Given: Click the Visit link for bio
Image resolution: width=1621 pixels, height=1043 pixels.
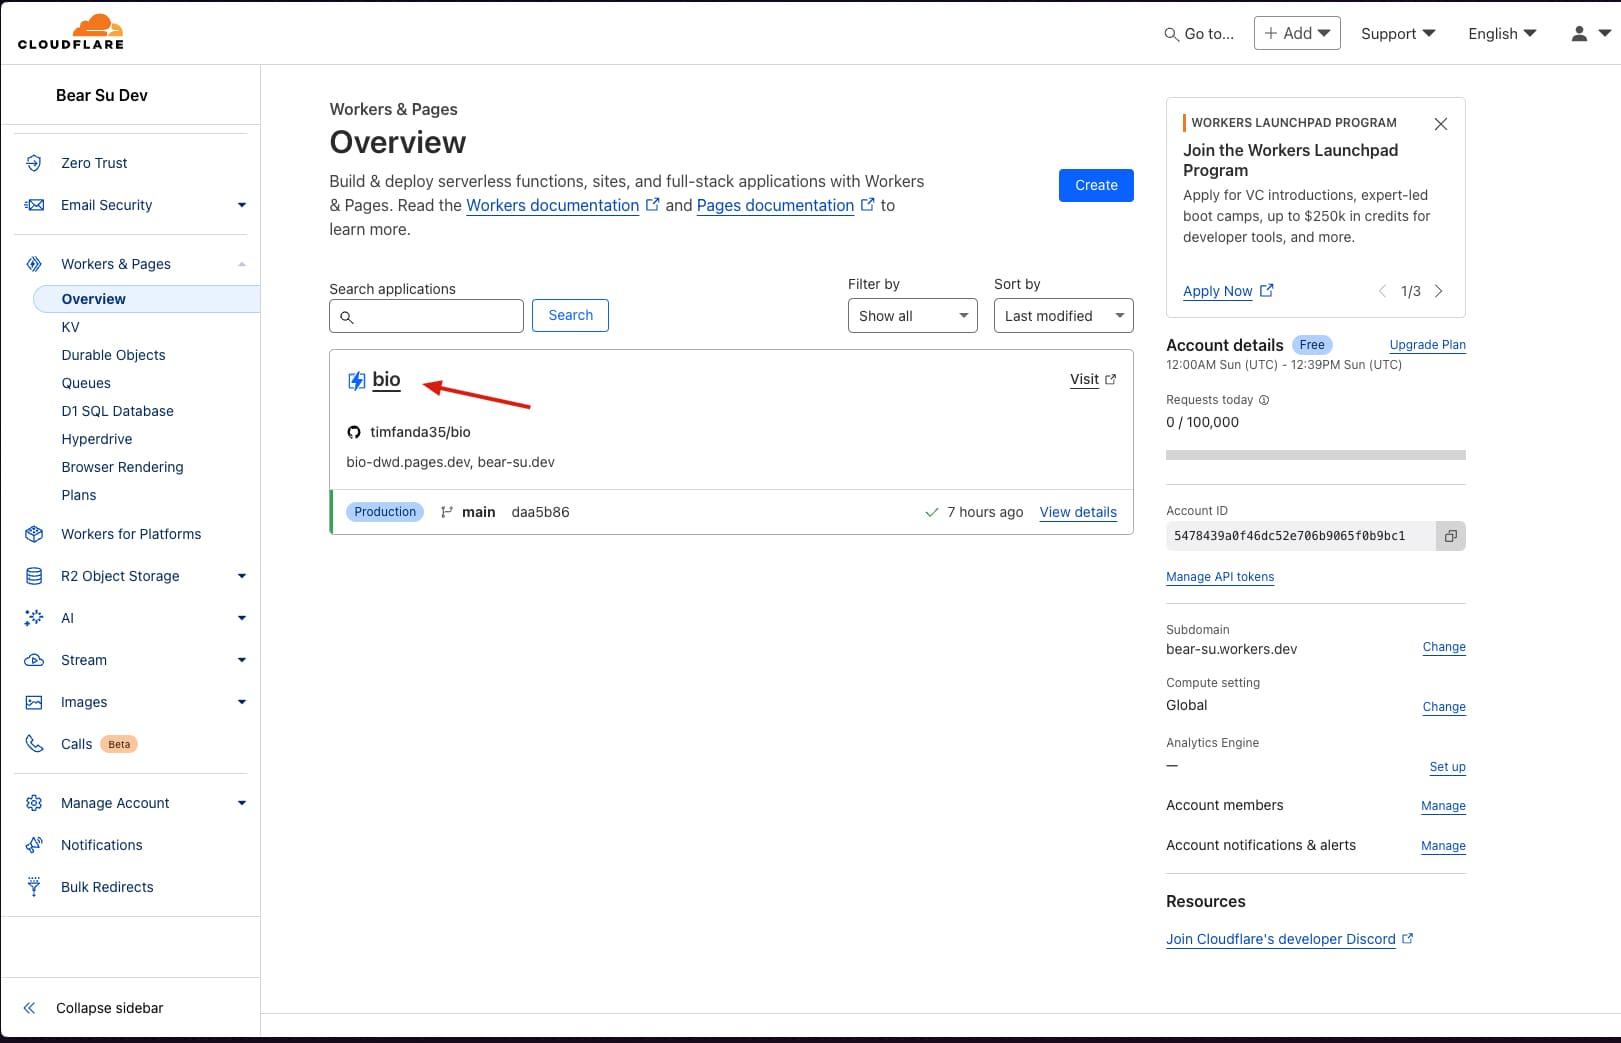Looking at the screenshot, I should (x=1093, y=379).
